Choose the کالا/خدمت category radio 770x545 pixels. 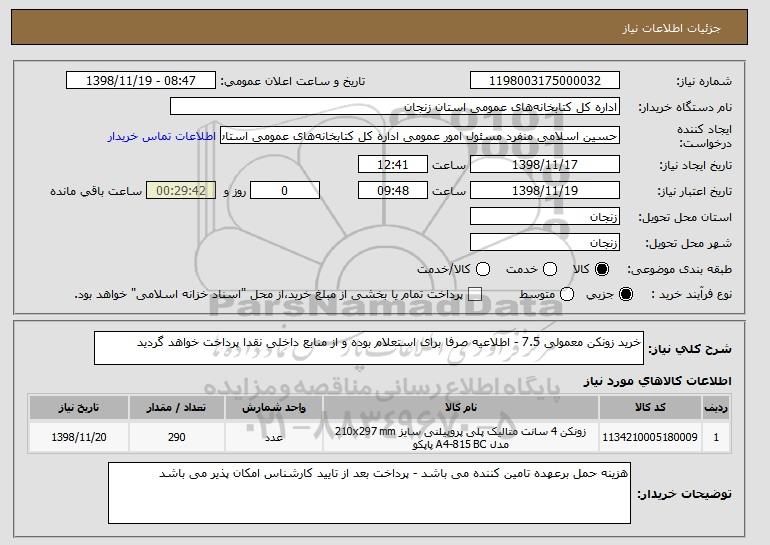(484, 270)
